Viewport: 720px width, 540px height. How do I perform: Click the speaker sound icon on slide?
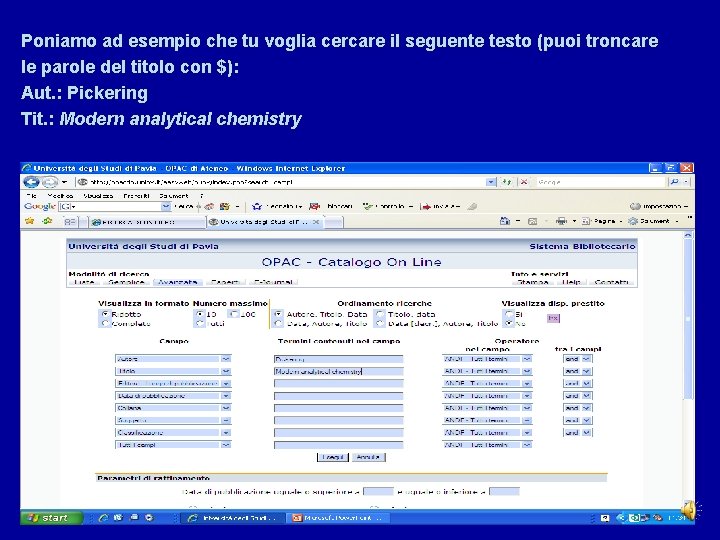coord(690,510)
